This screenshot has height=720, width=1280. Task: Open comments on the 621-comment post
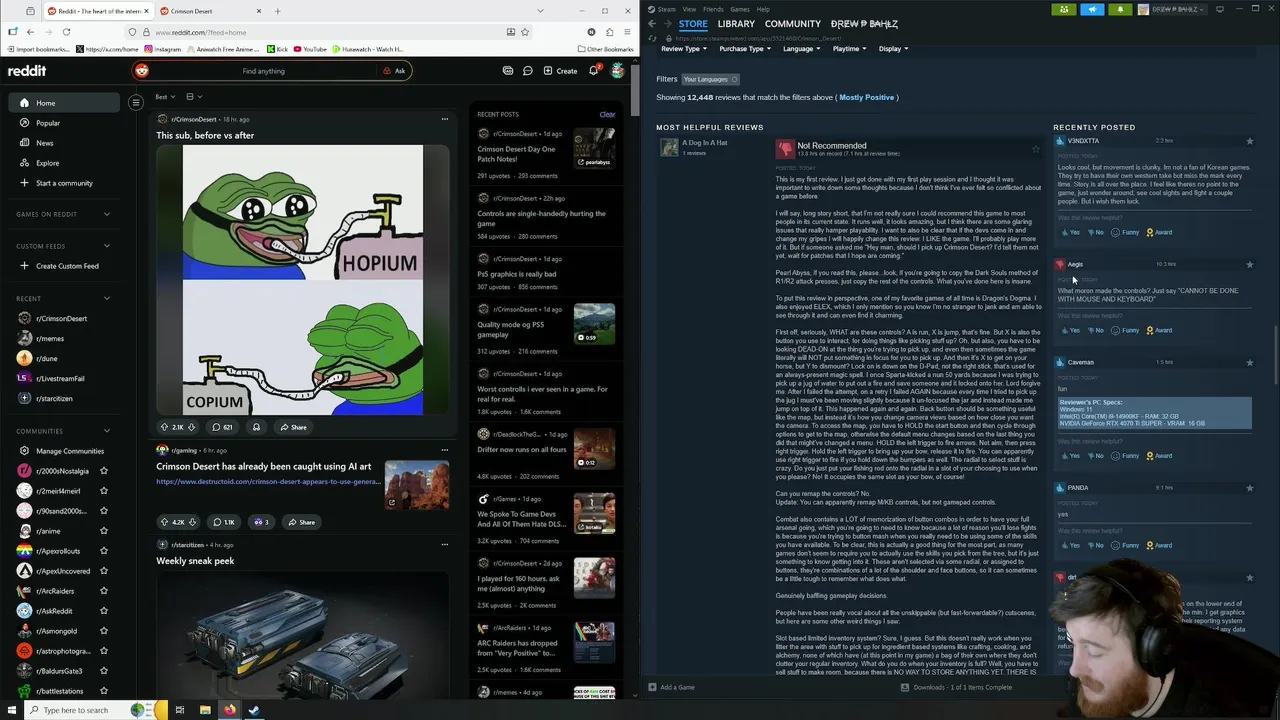222,427
